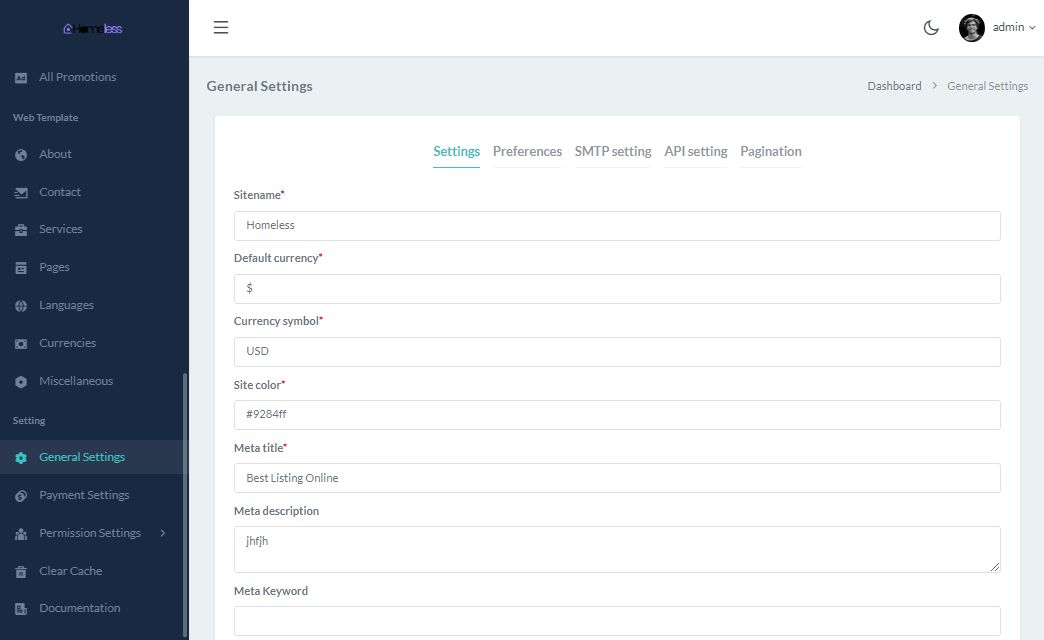The width and height of the screenshot is (1044, 640).
Task: Click the Setting section label
Action: tap(29, 421)
